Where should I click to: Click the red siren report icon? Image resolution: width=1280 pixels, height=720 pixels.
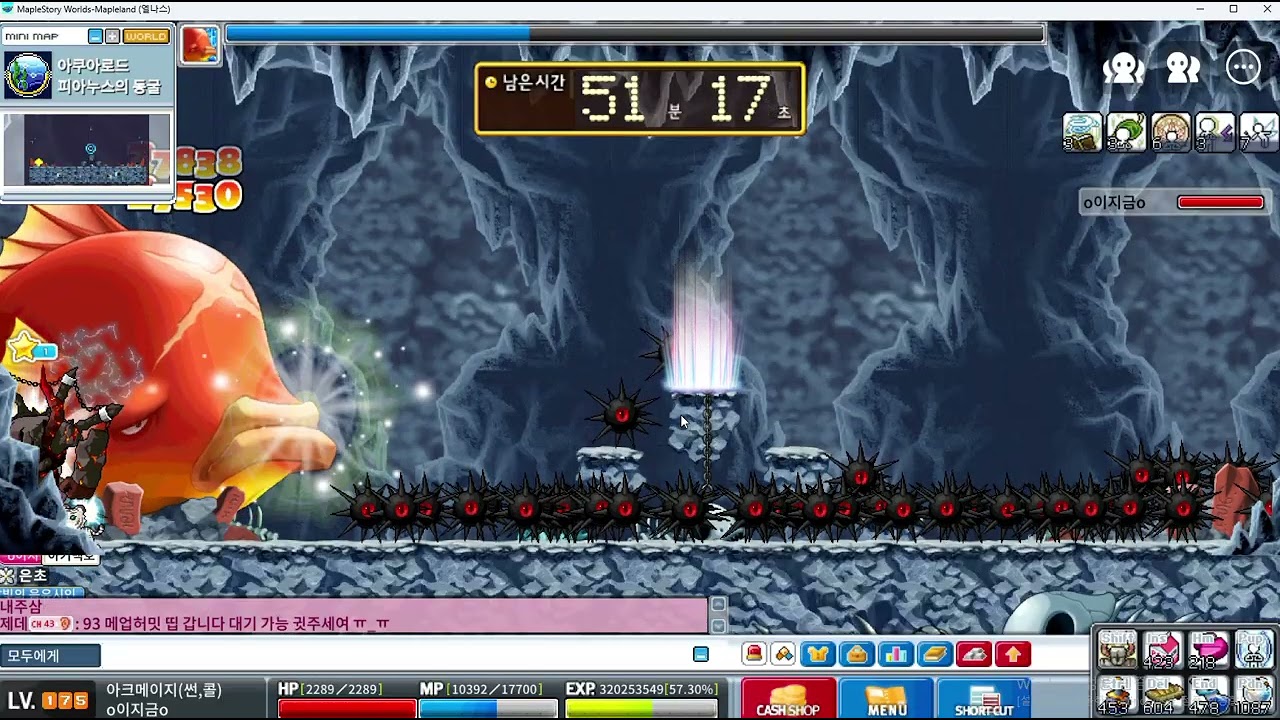754,654
